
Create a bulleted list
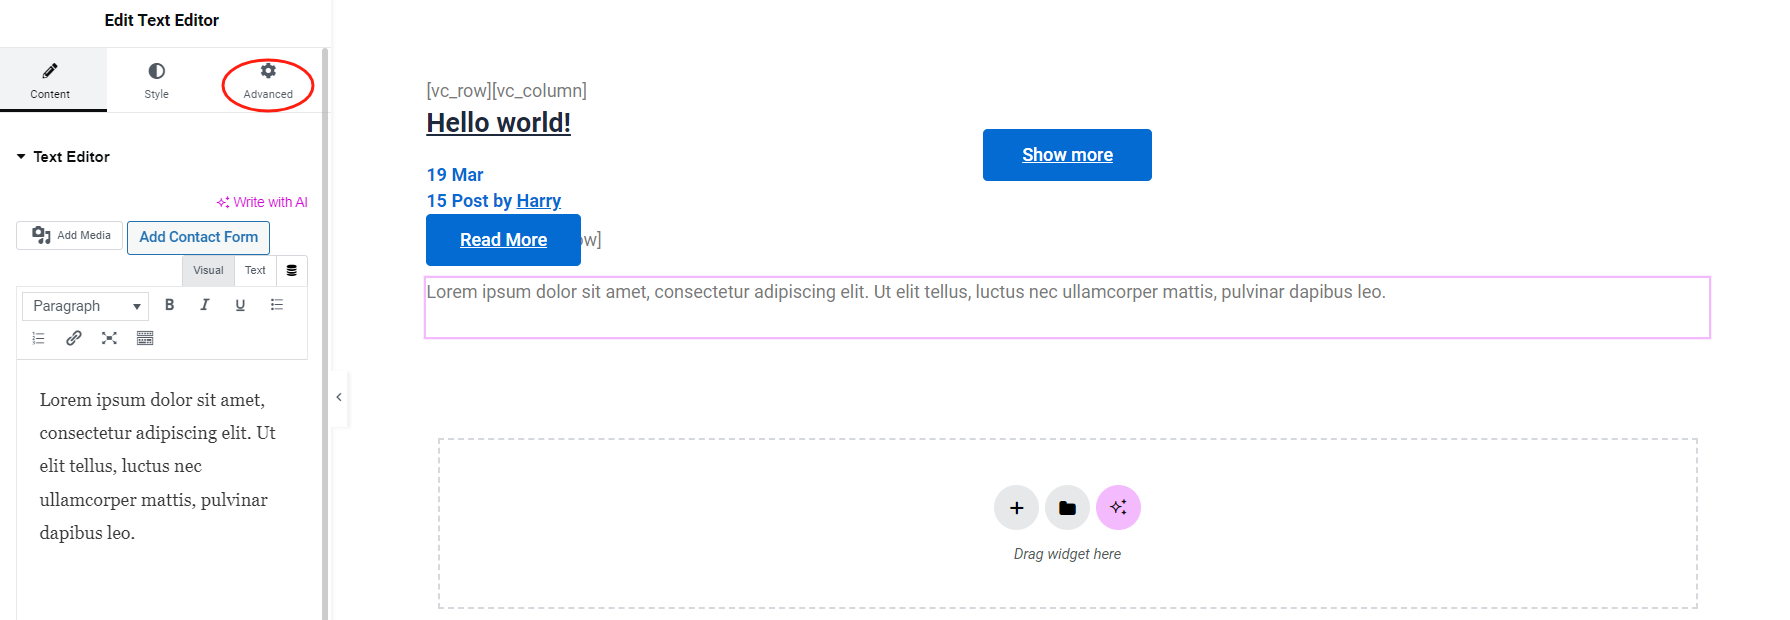click(x=277, y=304)
